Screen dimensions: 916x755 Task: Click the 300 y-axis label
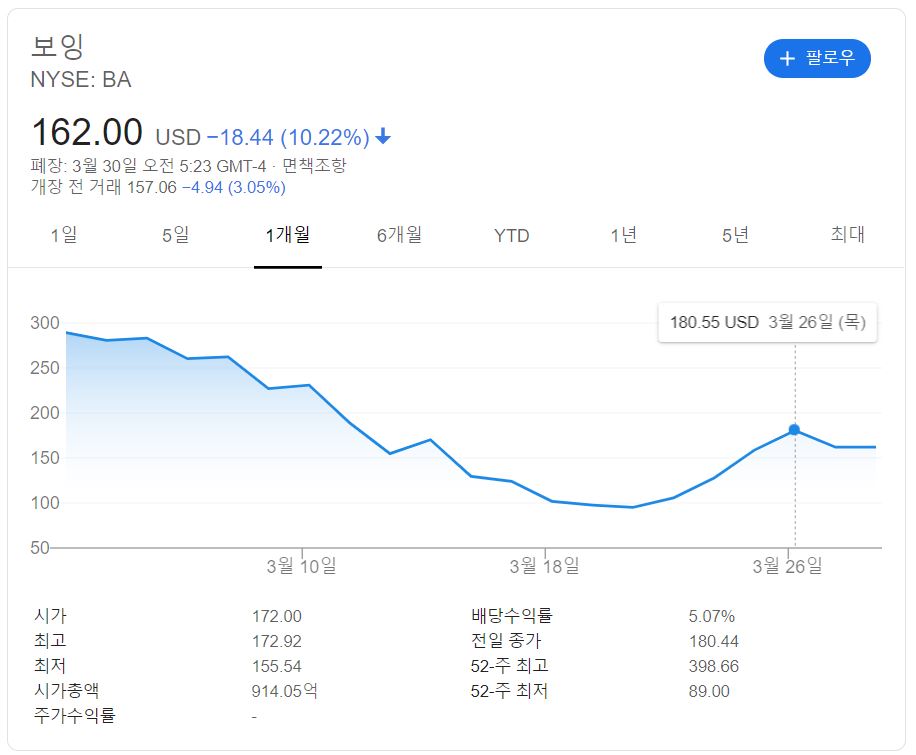click(x=45, y=323)
